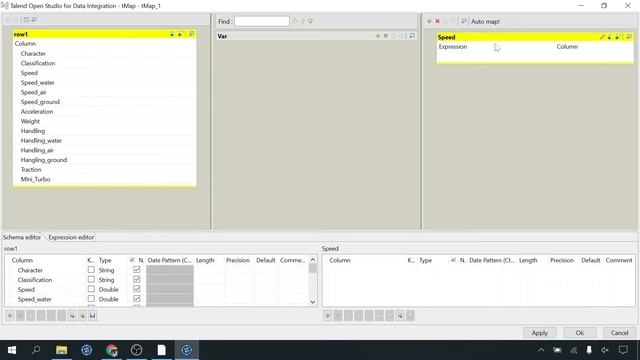Click the Apply button

(540, 333)
